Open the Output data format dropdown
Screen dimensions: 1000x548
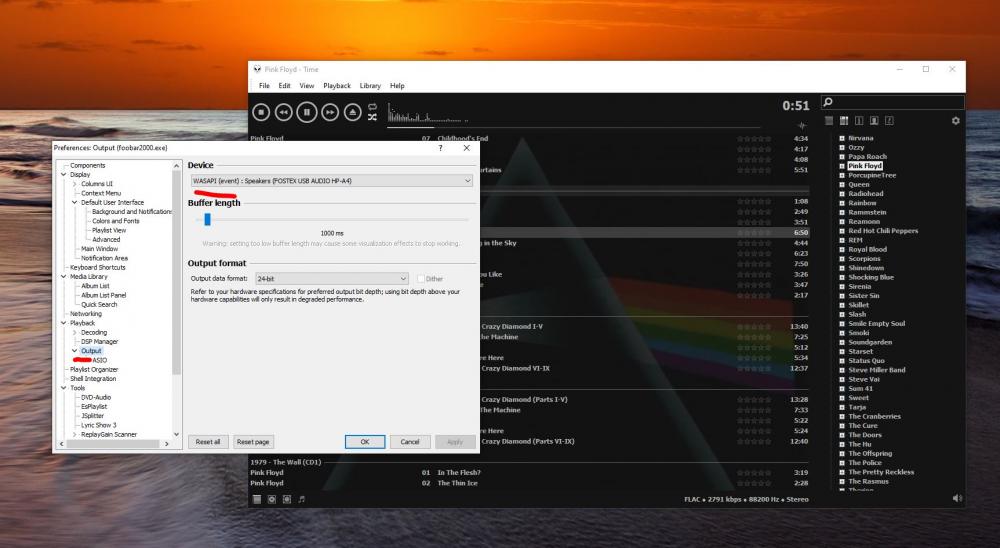coord(331,279)
